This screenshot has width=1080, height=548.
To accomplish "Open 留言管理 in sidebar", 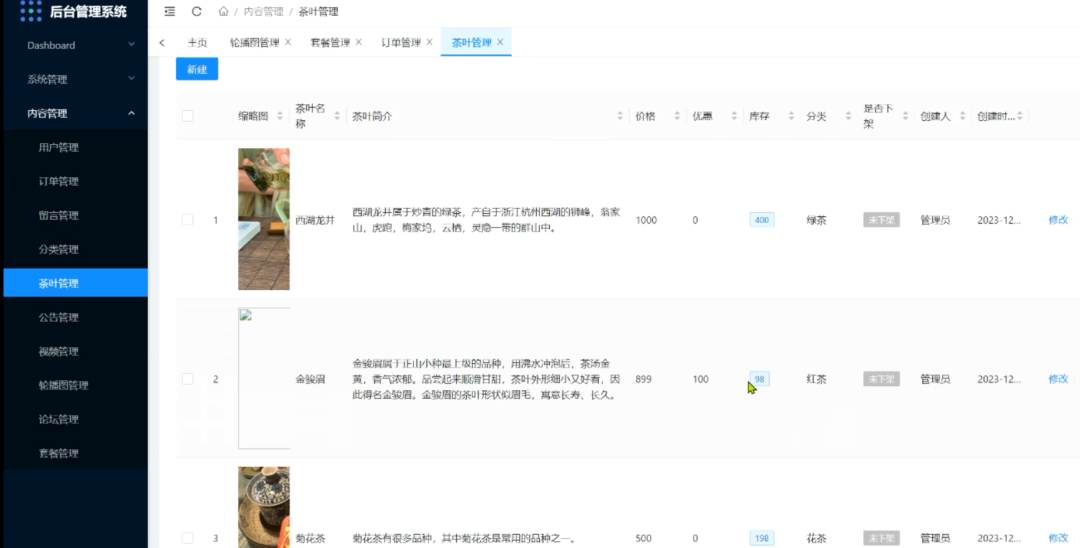I will 76,215.
